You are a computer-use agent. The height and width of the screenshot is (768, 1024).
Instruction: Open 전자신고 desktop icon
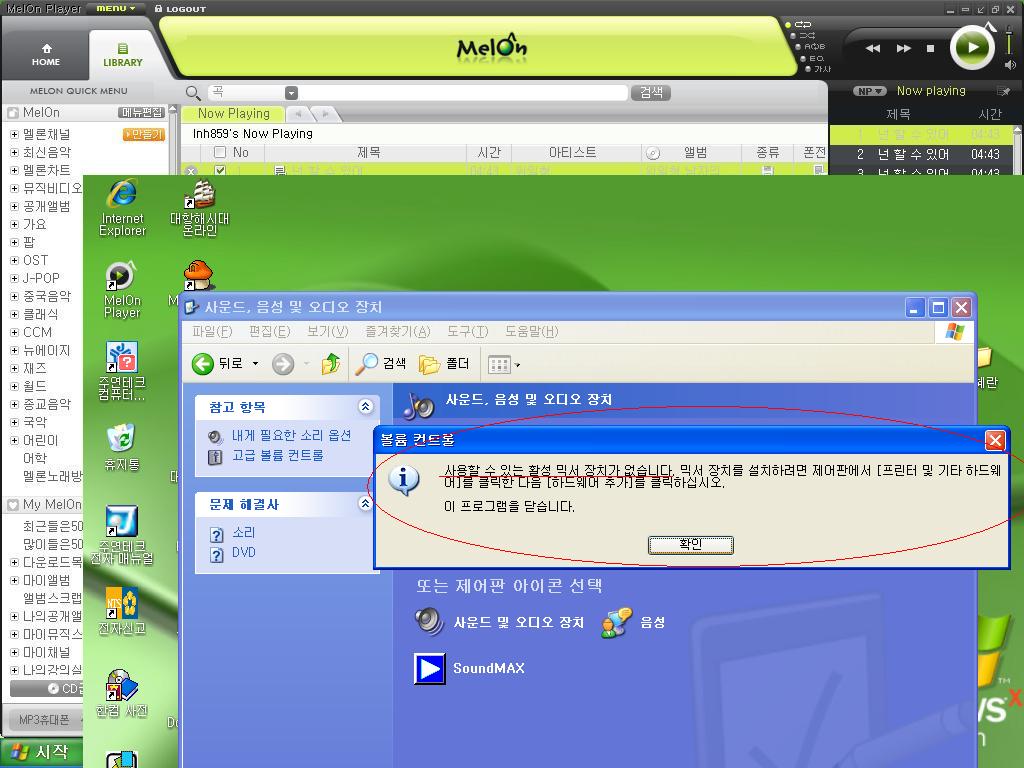(122, 611)
